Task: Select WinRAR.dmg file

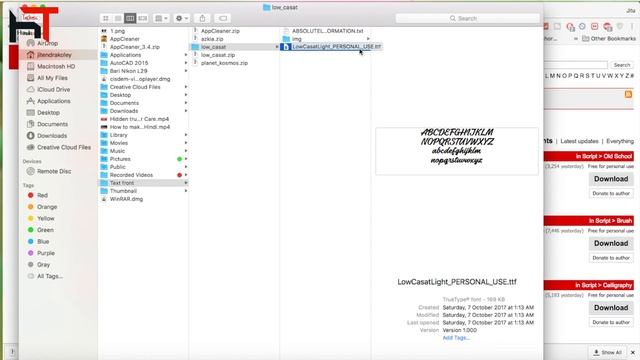Action: pyautogui.click(x=126, y=199)
